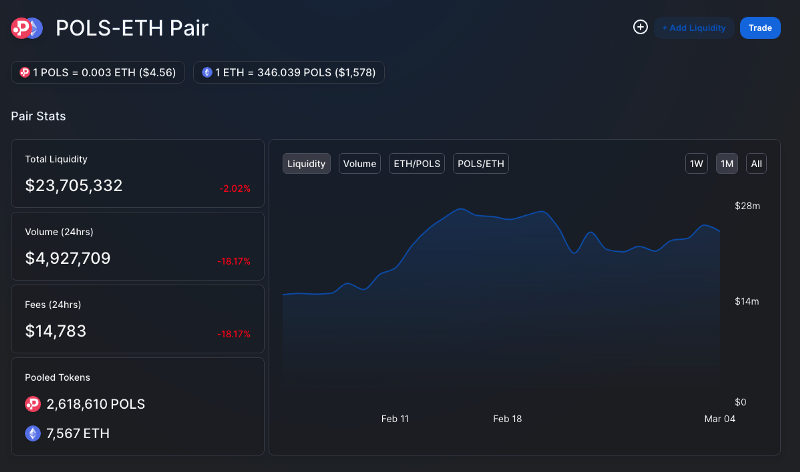Click the Volume (24hrs) label
This screenshot has height=472, width=800.
click(59, 232)
